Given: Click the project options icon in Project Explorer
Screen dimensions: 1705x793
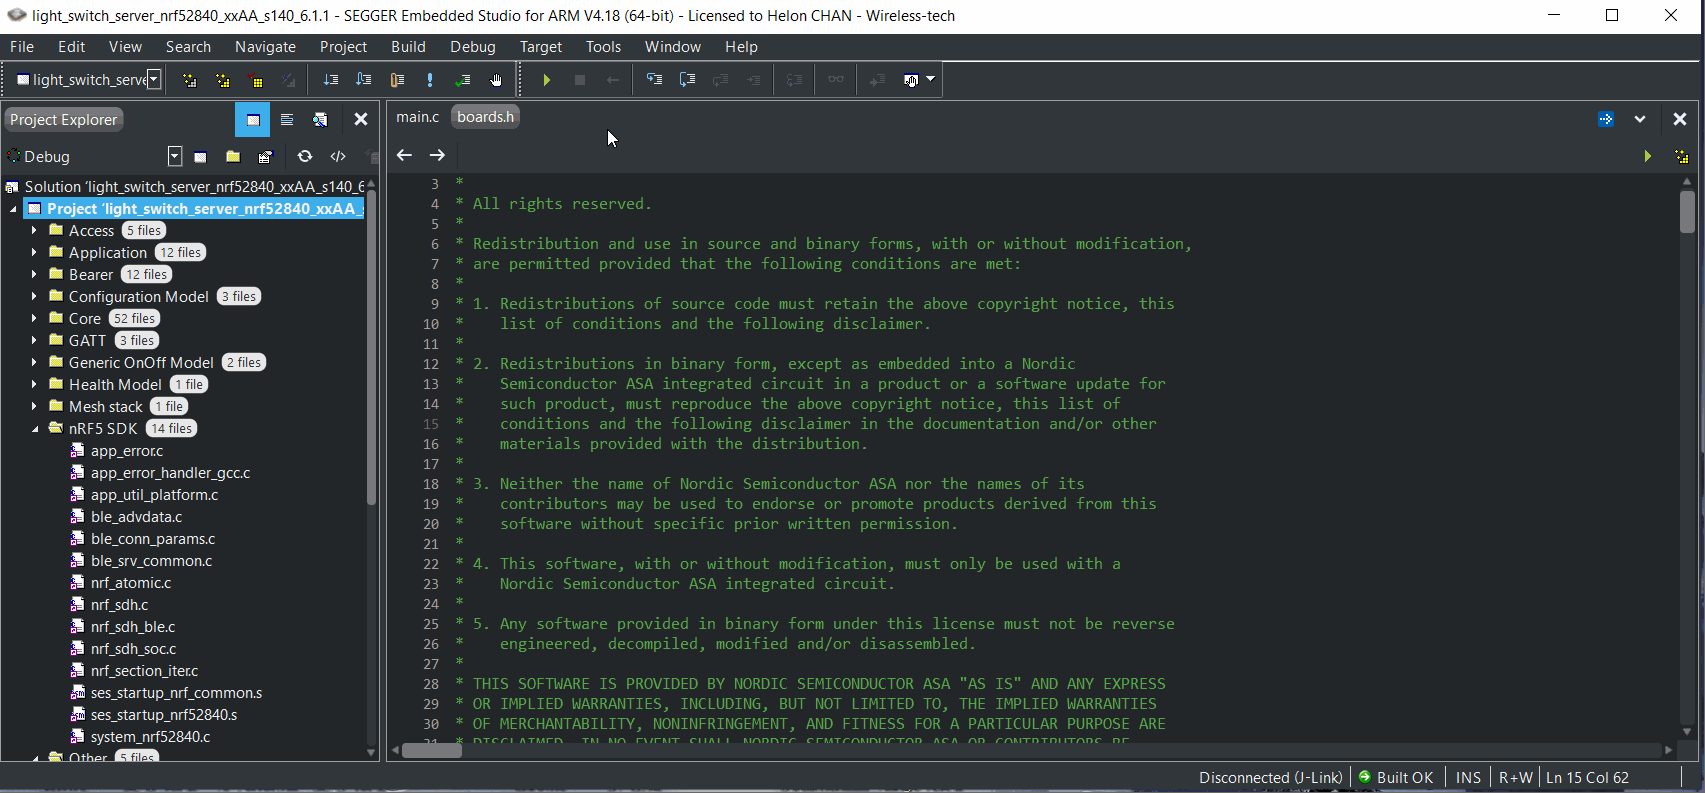Looking at the screenshot, I should click(x=265, y=157).
